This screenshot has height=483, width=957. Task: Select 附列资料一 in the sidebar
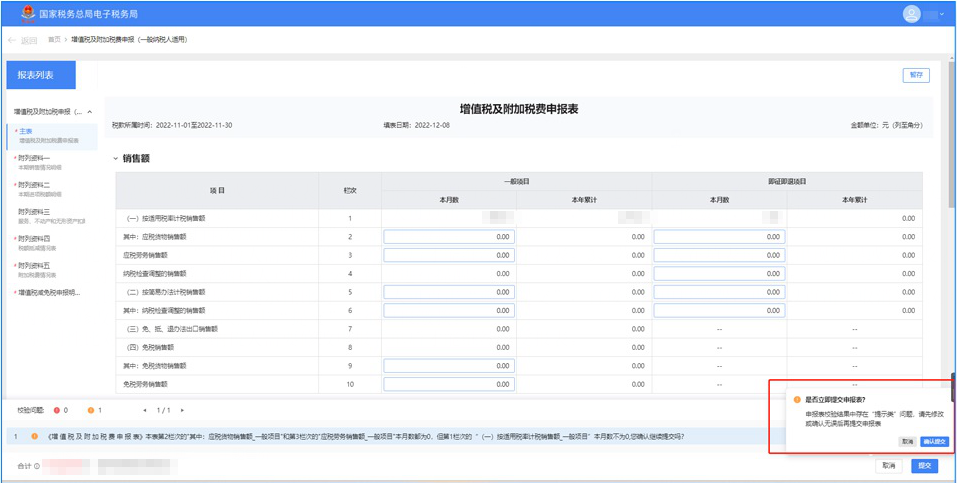coord(33,158)
